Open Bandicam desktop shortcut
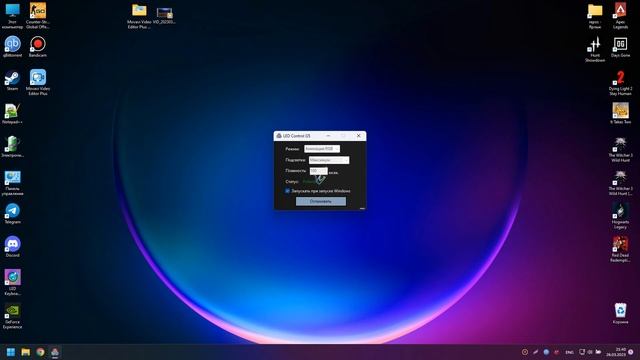This screenshot has width=640, height=360. 38,47
